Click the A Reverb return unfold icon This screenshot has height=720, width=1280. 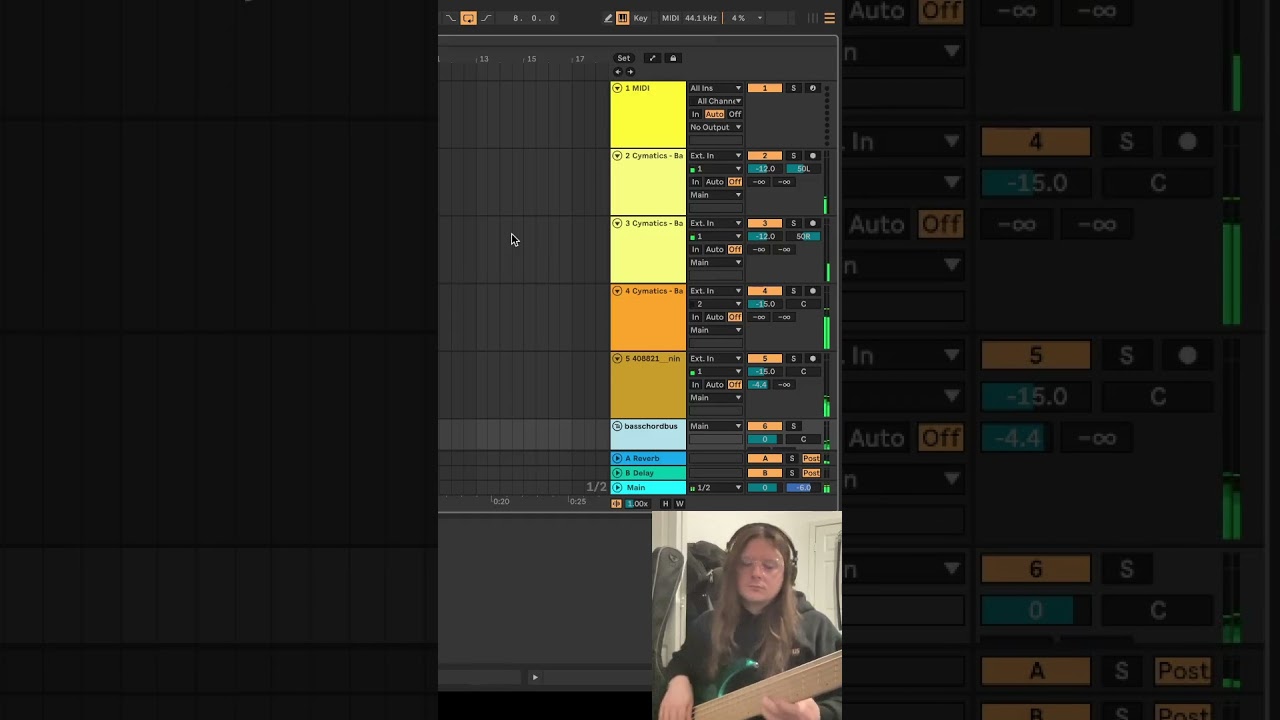pyautogui.click(x=617, y=458)
